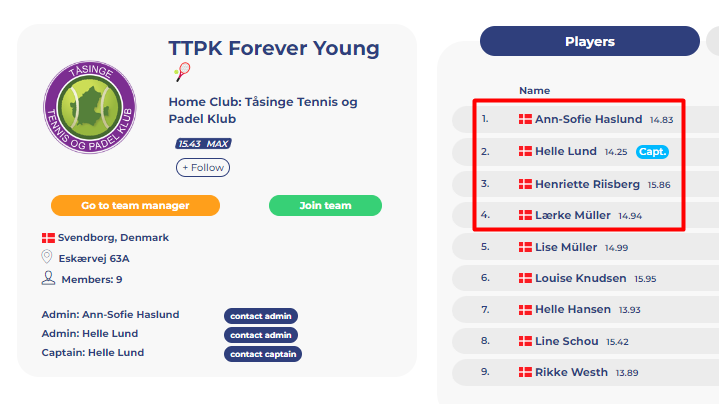Screen dimensions: 719x404
Task: Click the flag icon beside Rikke Westh
Action: point(525,372)
